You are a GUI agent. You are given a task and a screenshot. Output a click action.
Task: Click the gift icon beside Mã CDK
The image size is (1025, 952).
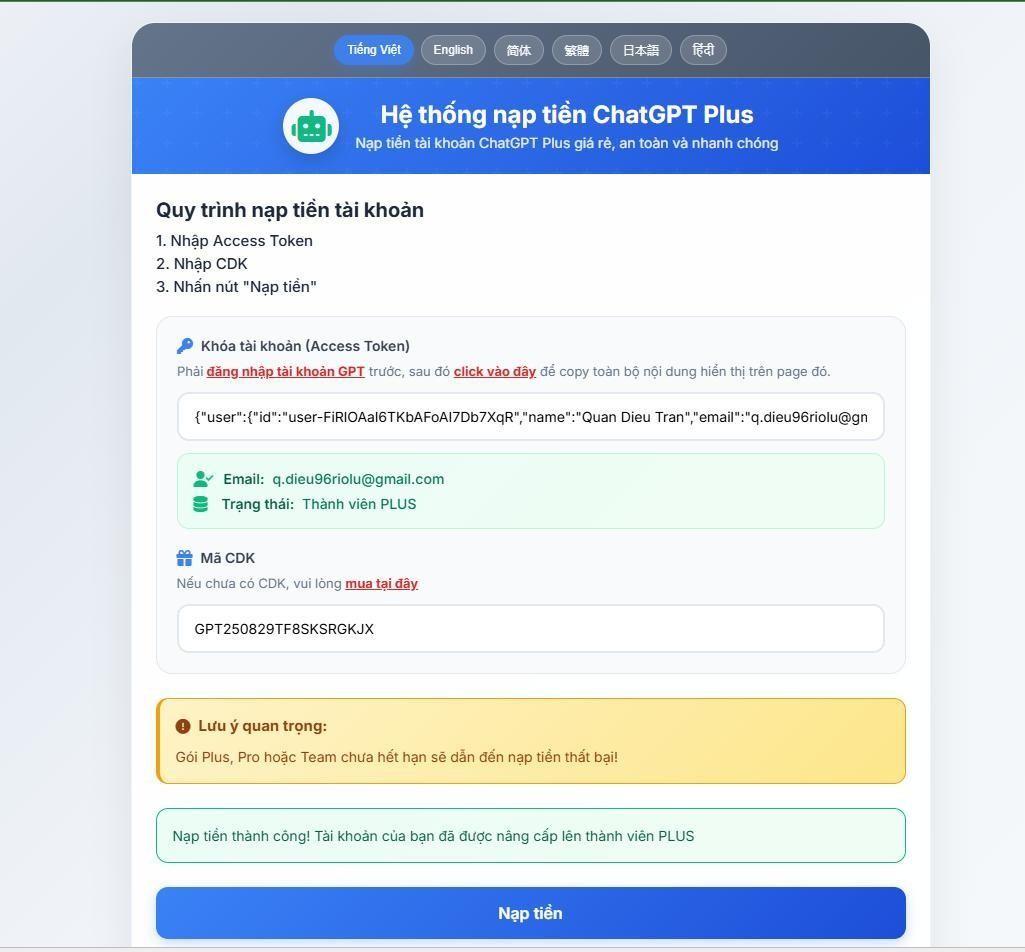pos(184,558)
